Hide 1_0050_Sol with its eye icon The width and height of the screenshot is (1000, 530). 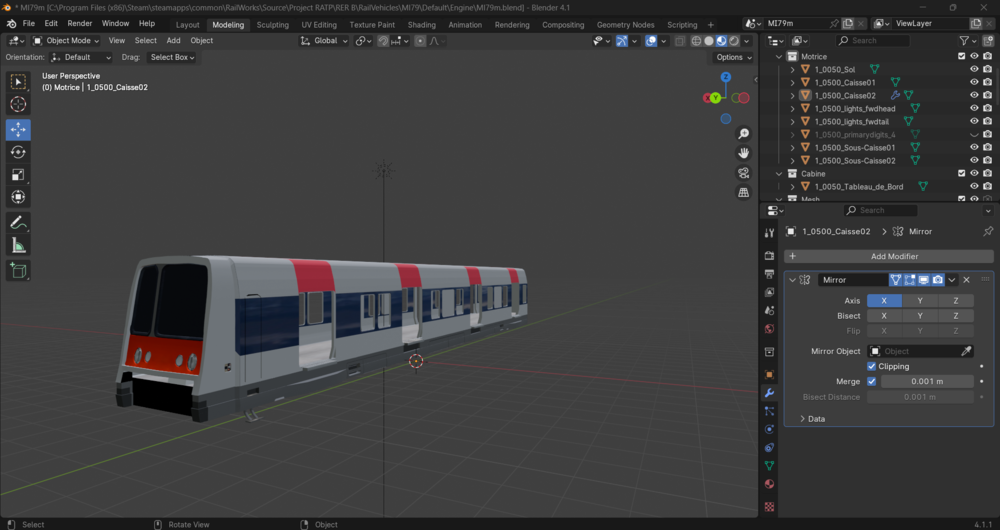click(974, 69)
